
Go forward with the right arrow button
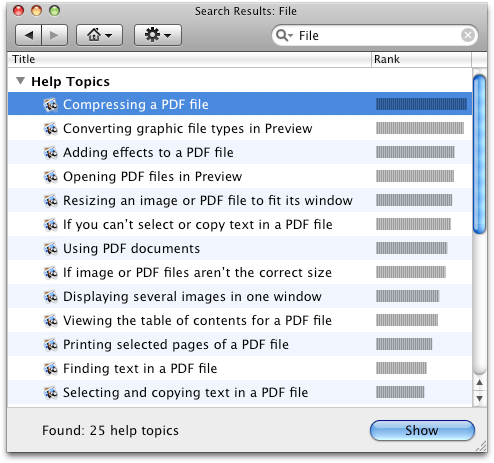tap(54, 35)
